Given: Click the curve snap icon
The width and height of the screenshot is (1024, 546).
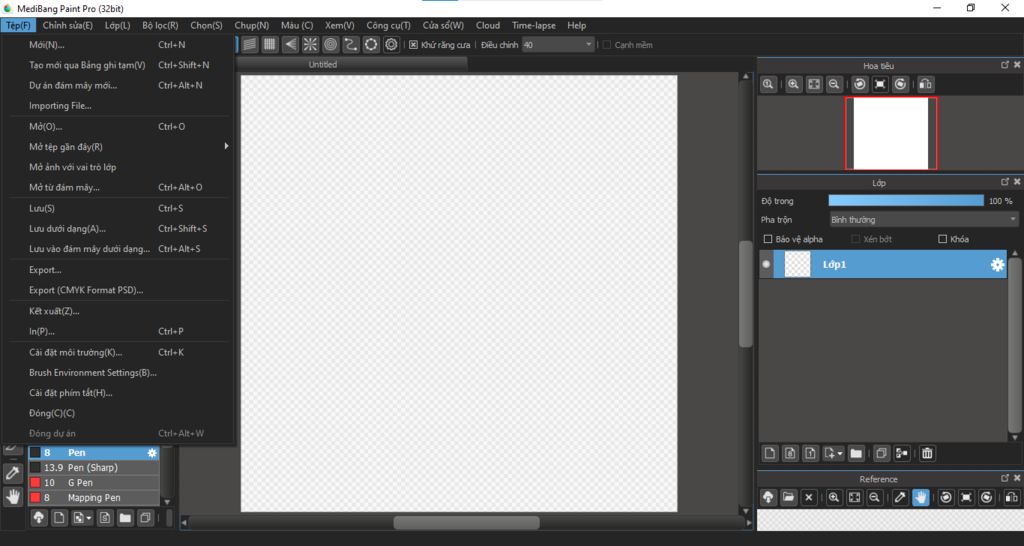Looking at the screenshot, I should click(x=351, y=44).
